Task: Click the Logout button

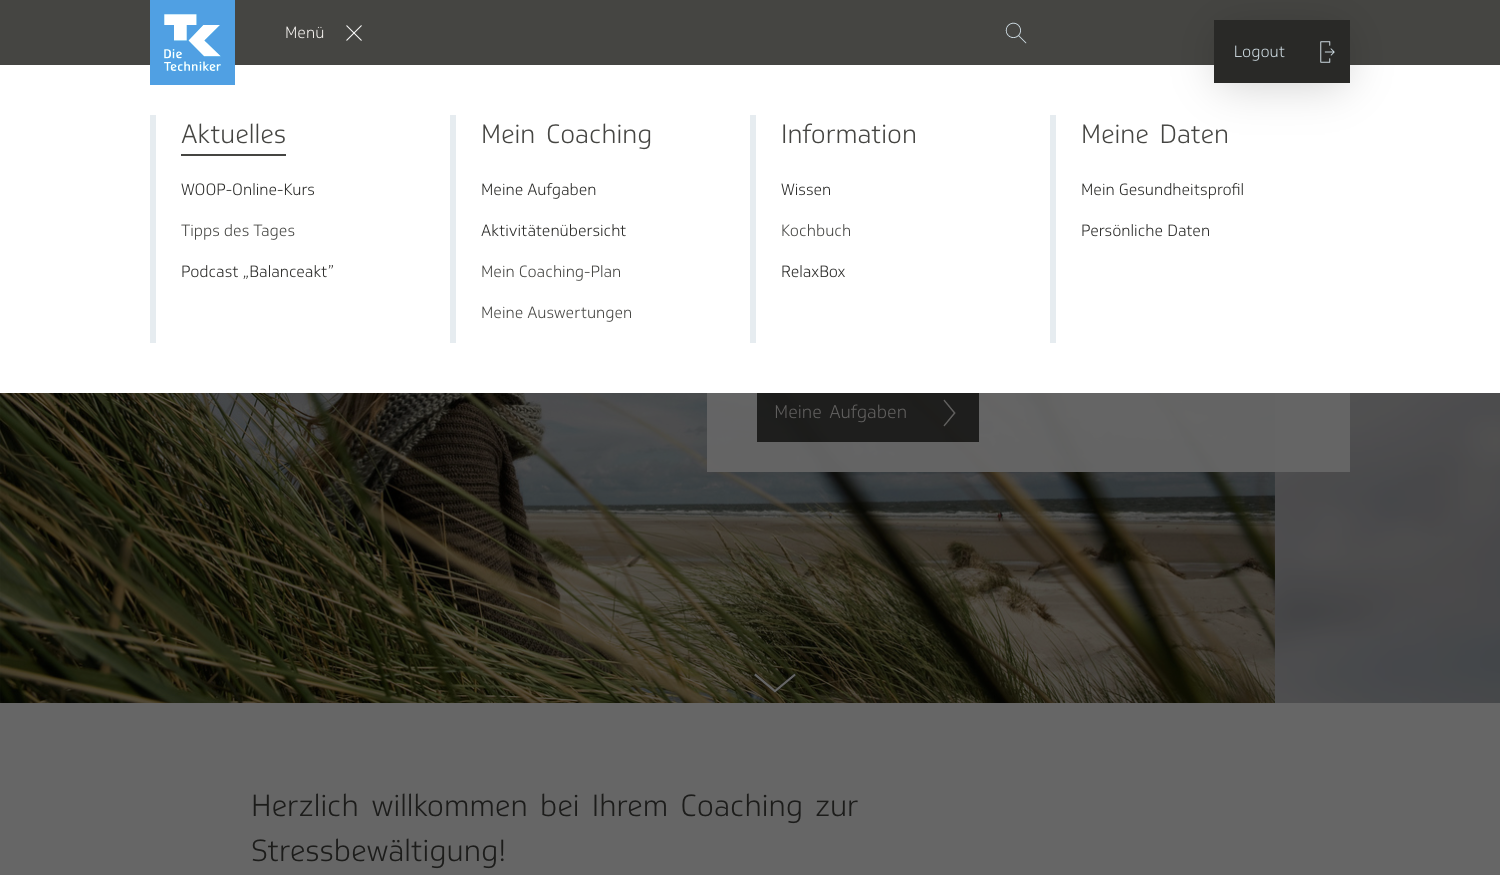Action: pyautogui.click(x=1281, y=52)
